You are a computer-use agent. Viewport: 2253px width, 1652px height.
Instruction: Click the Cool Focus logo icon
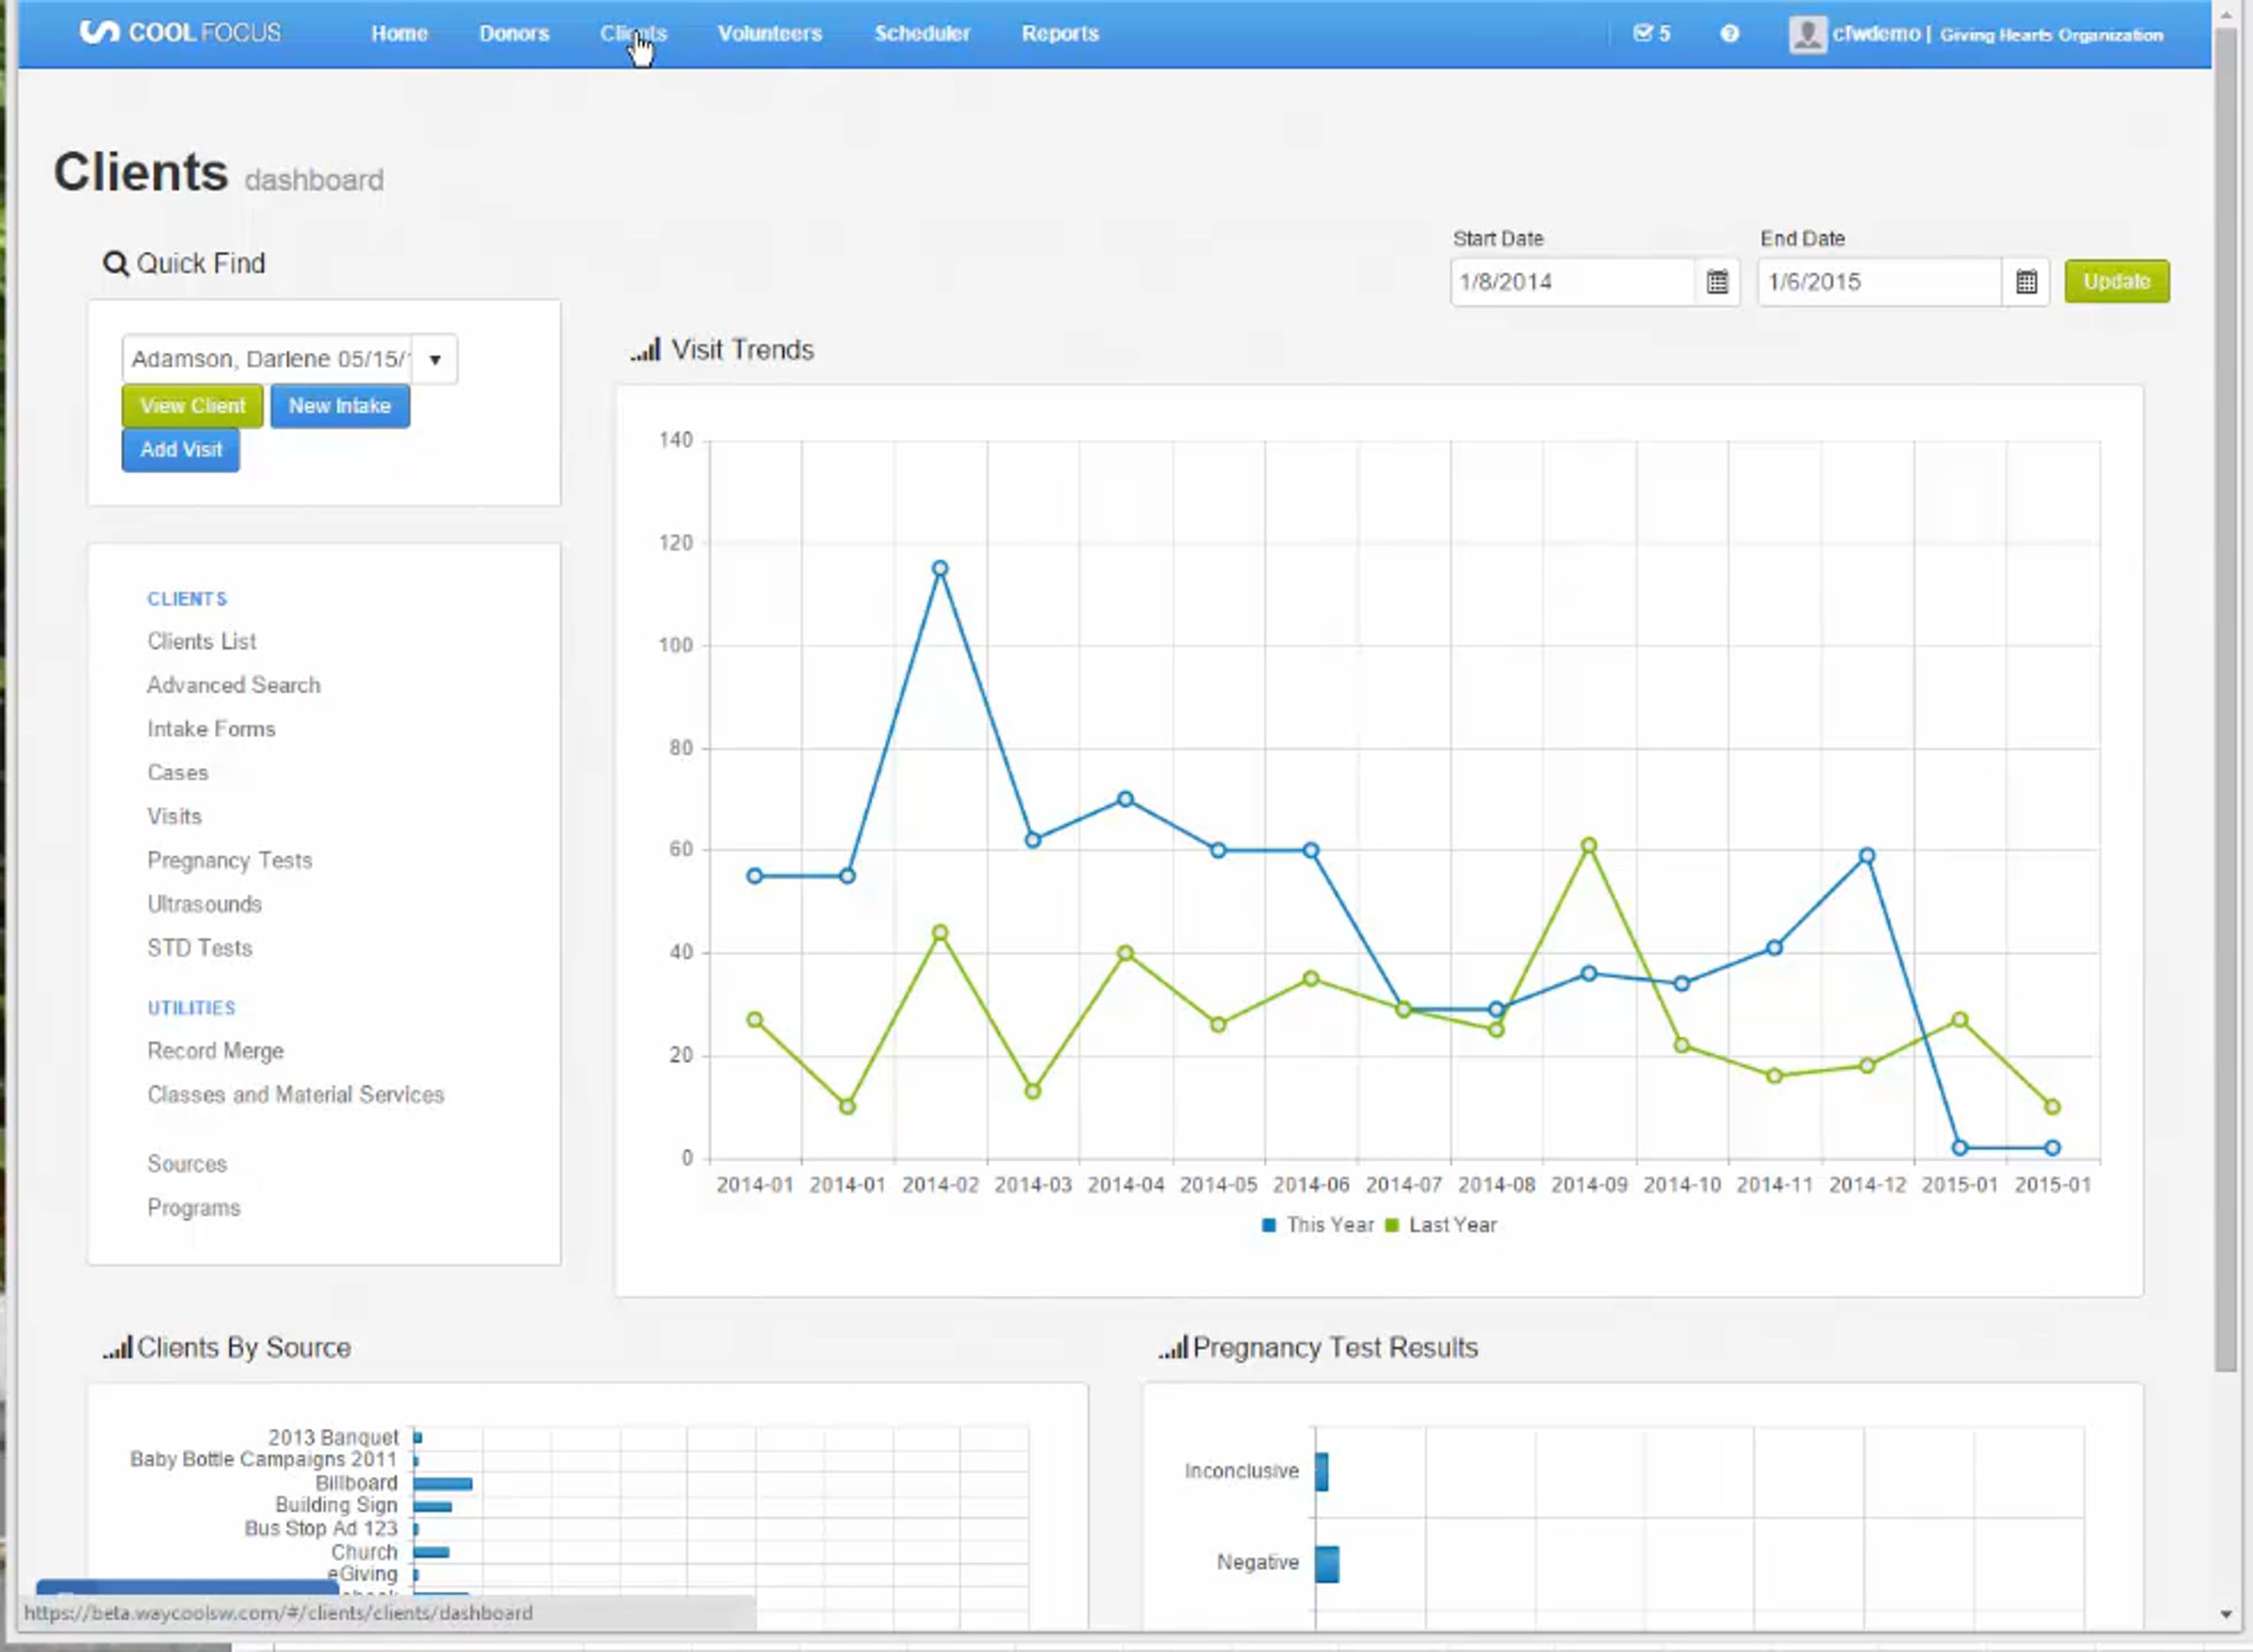pos(99,33)
